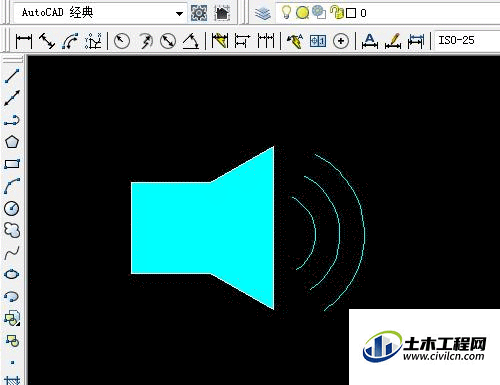Click the Make Block tool
Screen dimensions: 500x385
click(12, 341)
